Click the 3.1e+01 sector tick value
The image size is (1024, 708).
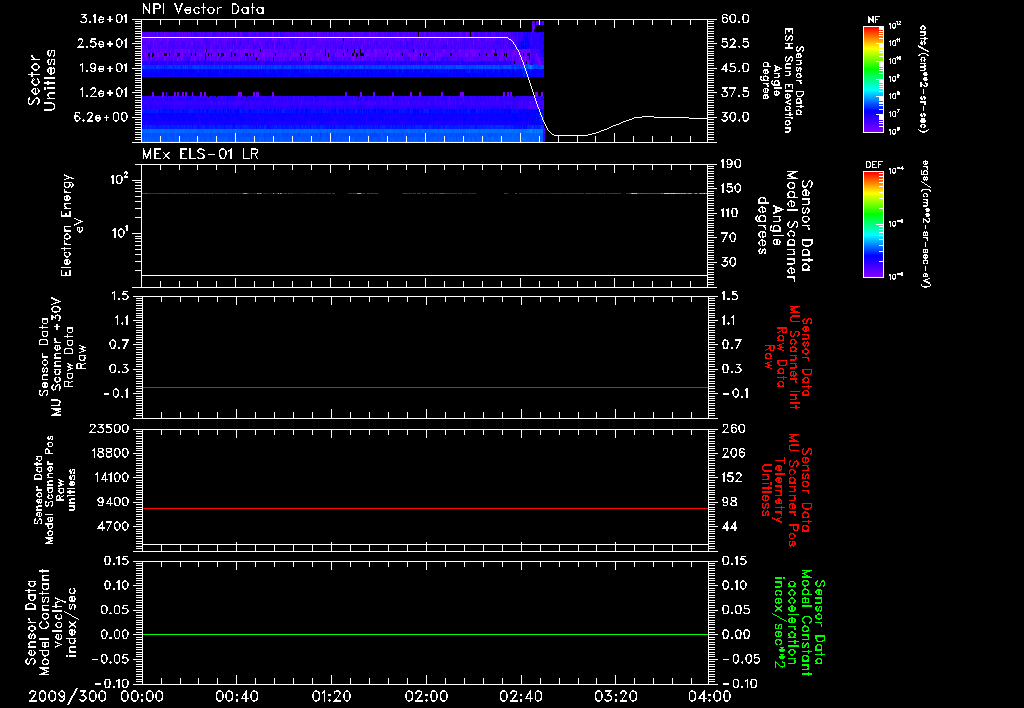(x=103, y=19)
